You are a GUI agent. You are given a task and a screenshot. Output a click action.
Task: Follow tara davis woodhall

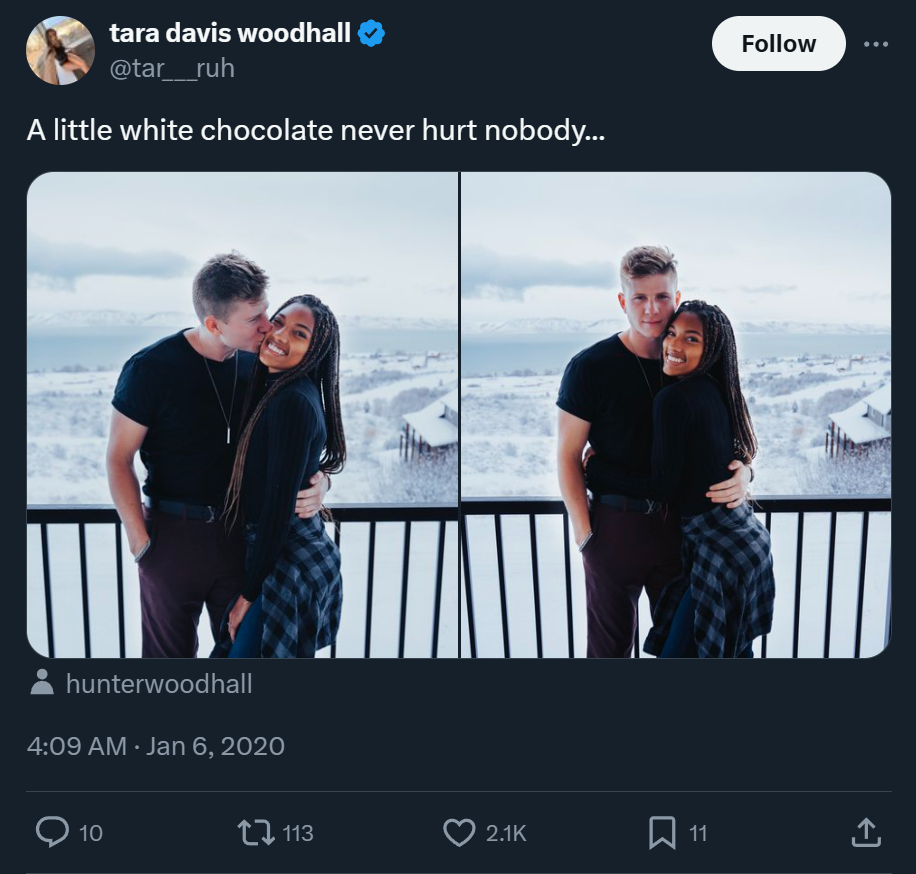point(778,44)
